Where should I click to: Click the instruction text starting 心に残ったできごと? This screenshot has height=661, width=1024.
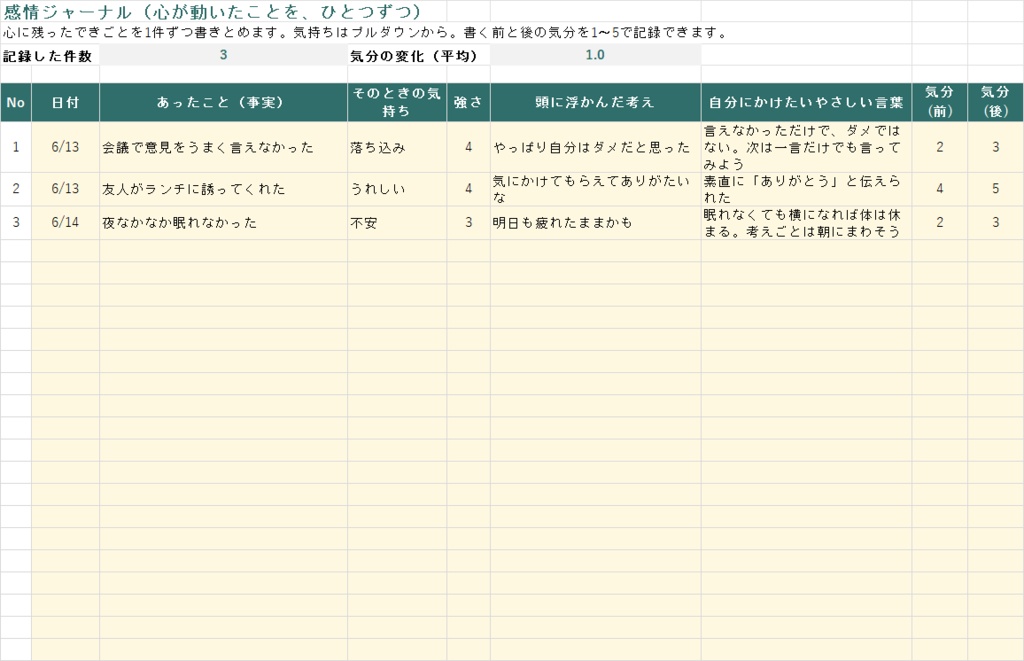click(x=365, y=33)
